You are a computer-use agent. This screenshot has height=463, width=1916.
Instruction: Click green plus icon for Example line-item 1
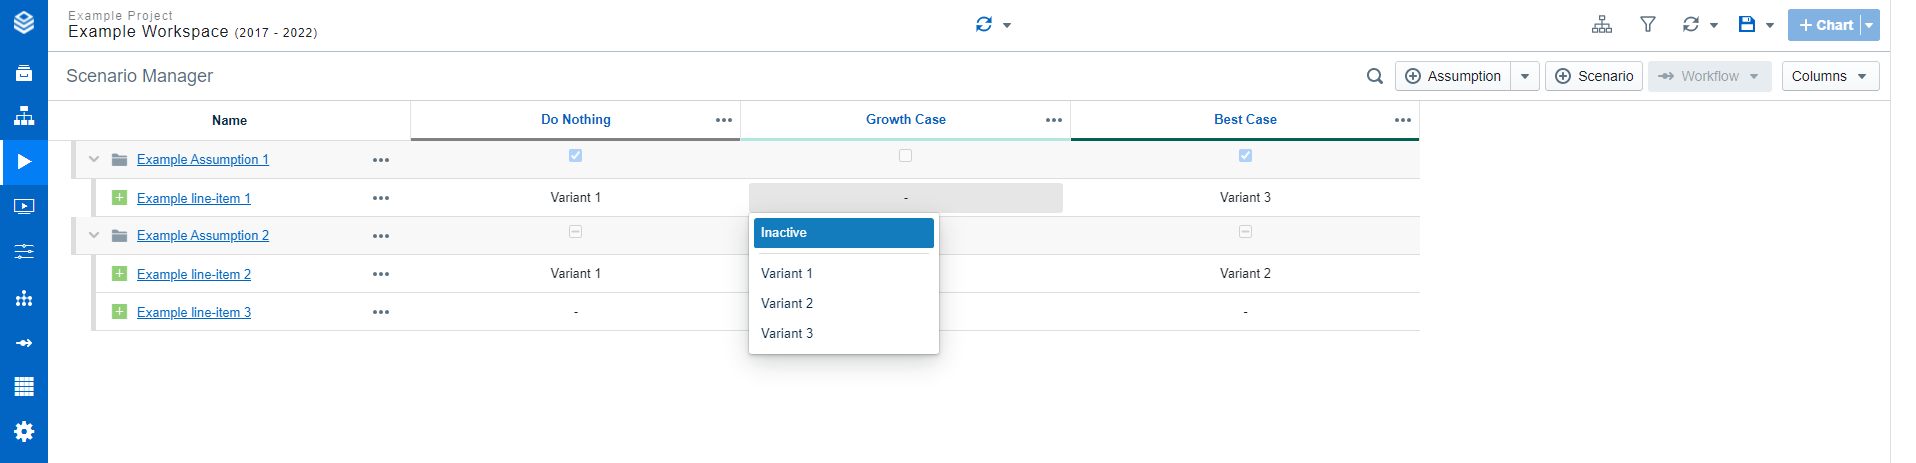[x=119, y=198]
